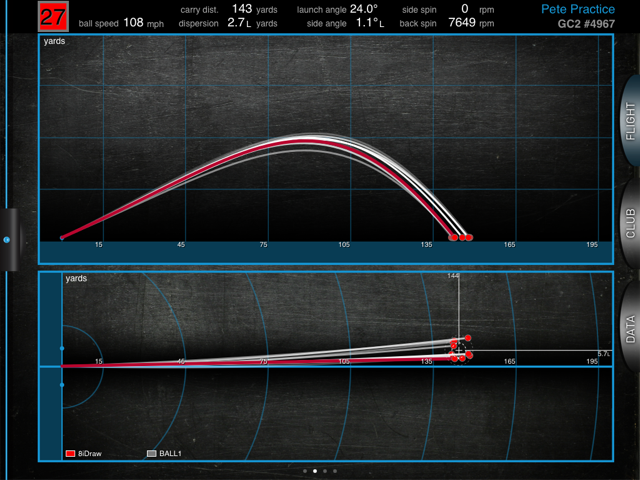The image size is (640, 480).
Task: Click the tee origin point in side view
Action: coord(62,238)
